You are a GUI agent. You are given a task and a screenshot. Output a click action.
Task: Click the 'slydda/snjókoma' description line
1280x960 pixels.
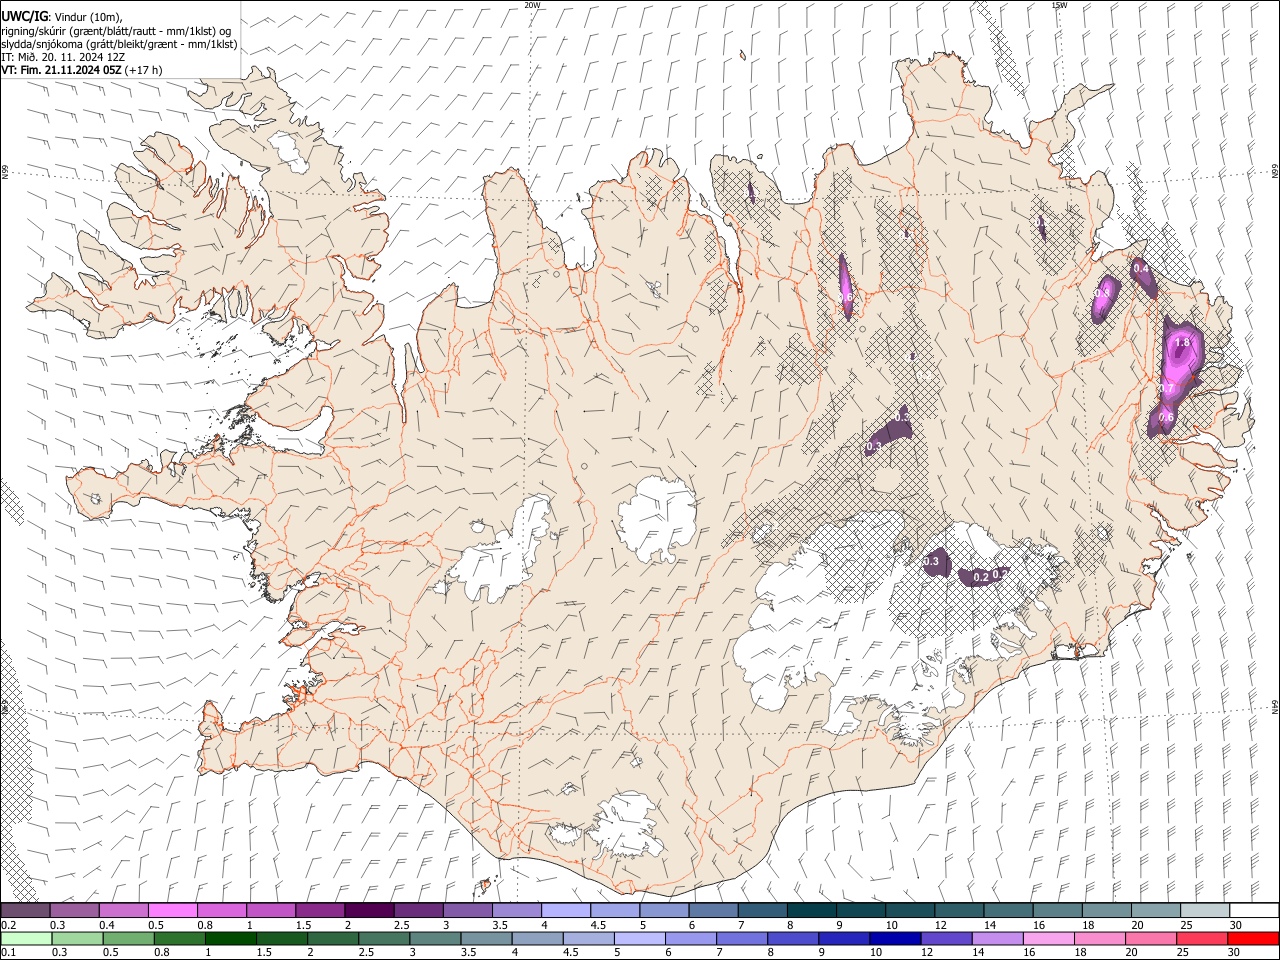119,44
